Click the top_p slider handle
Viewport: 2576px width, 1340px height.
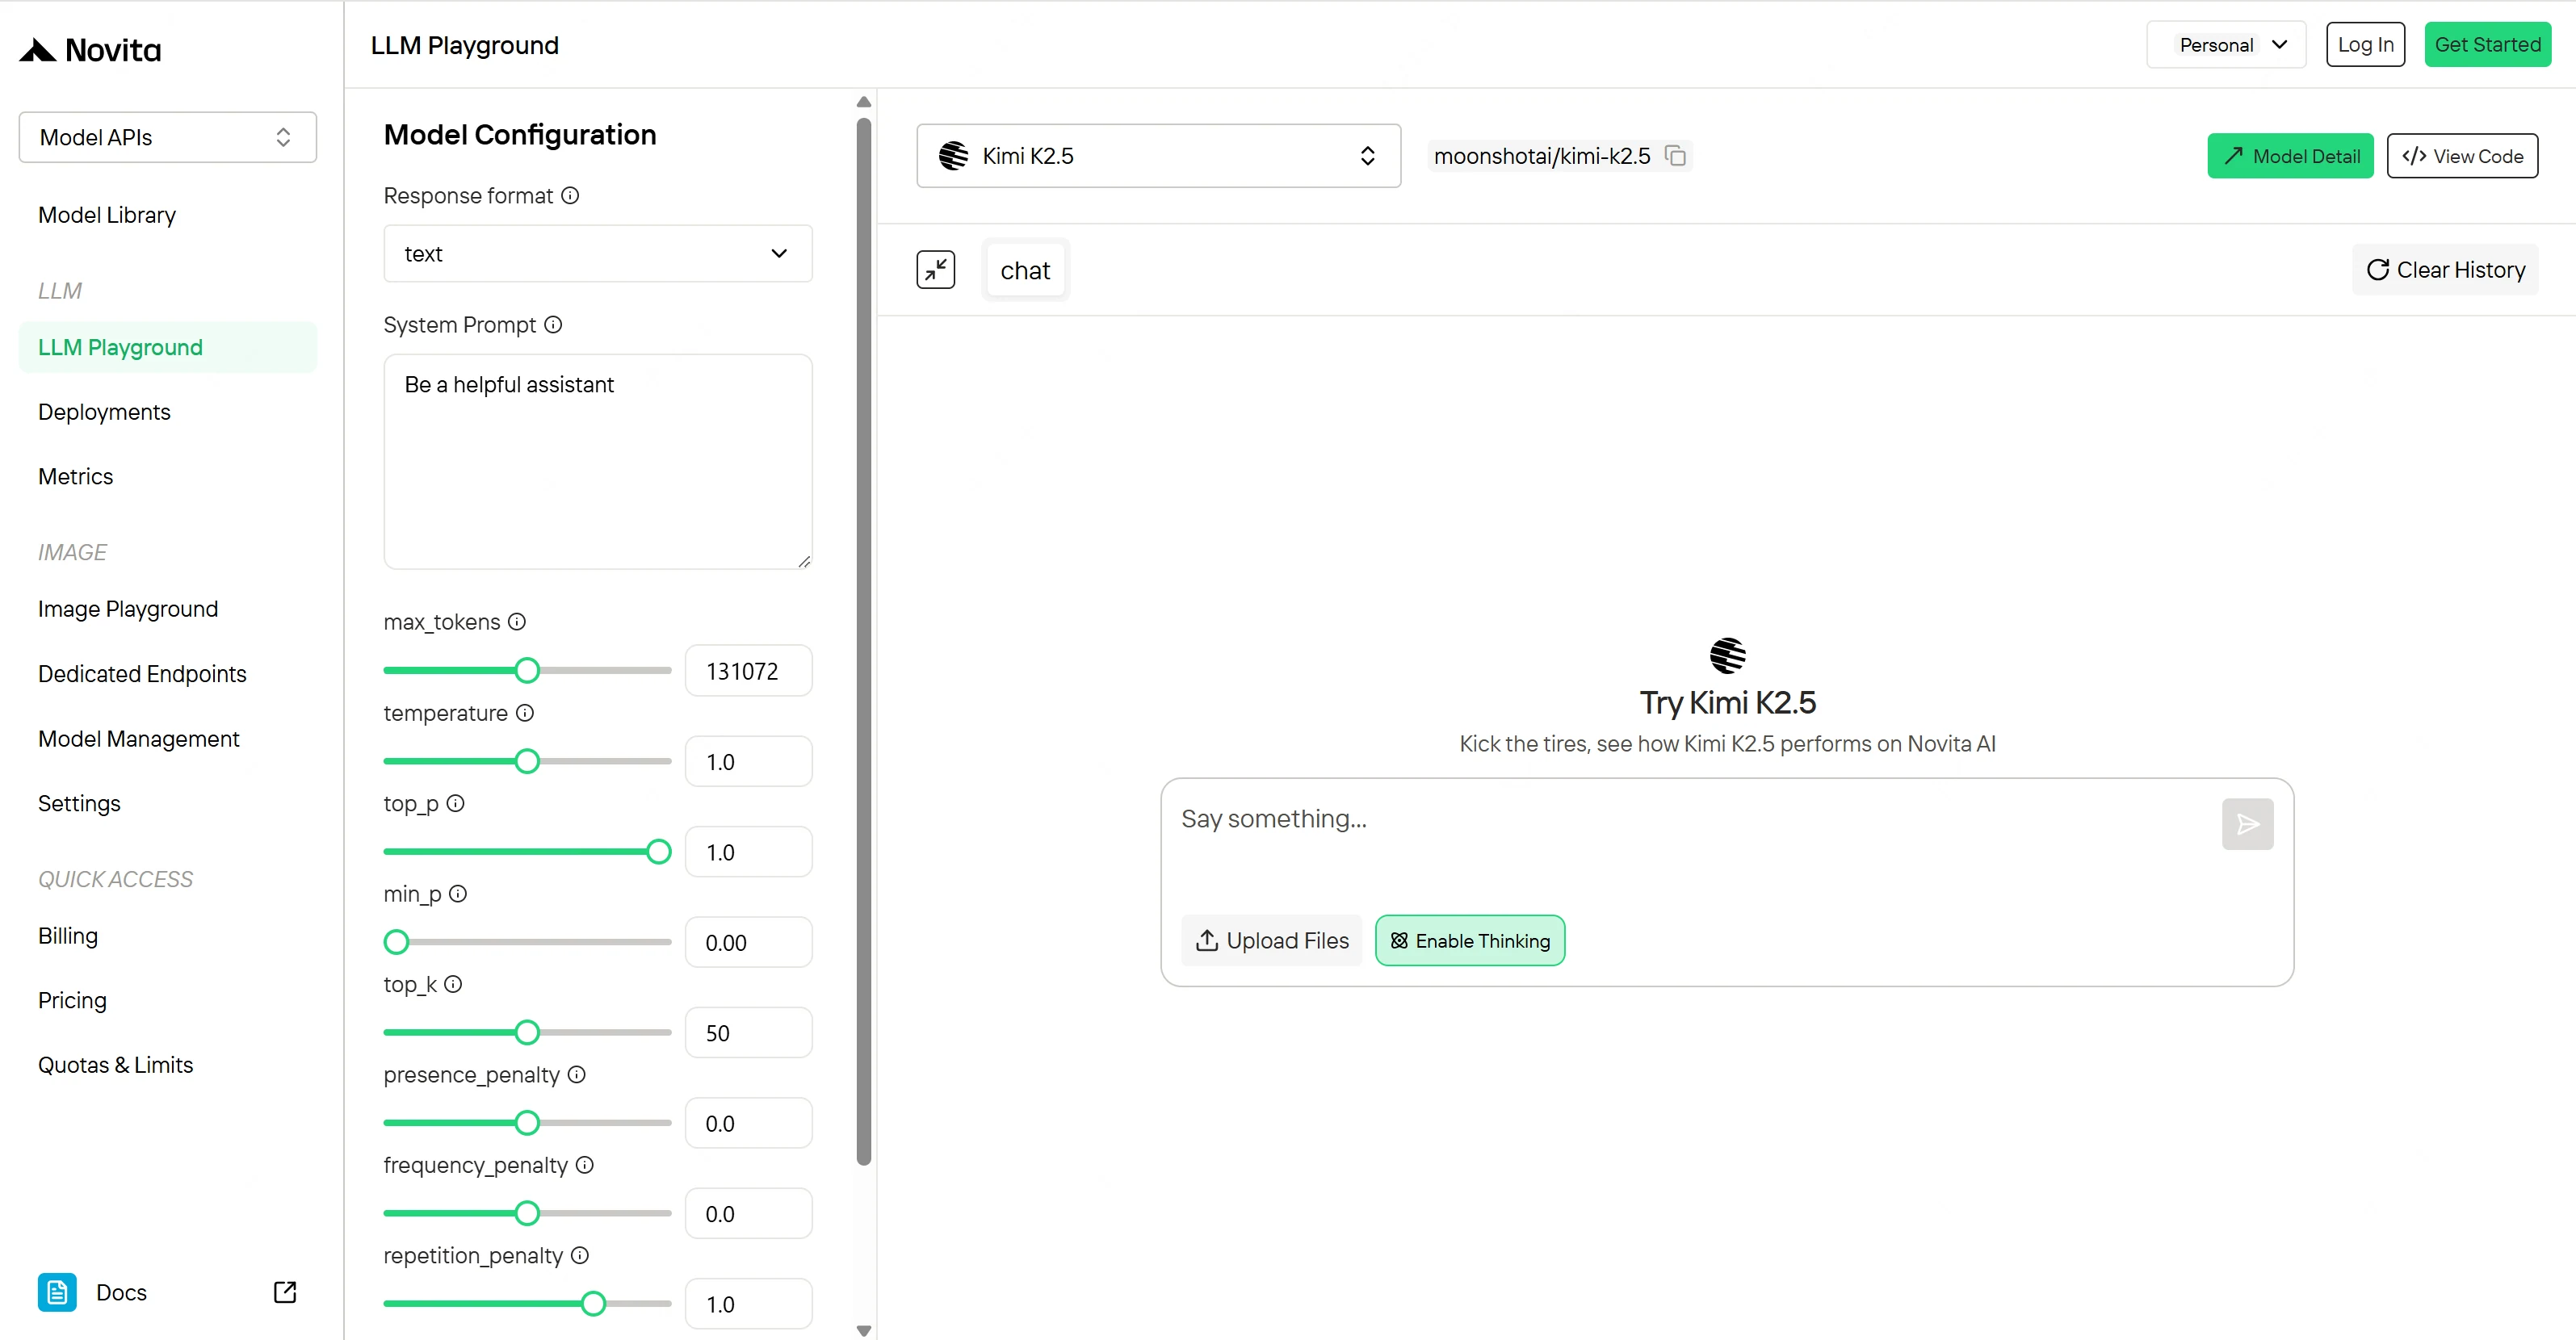pos(658,852)
